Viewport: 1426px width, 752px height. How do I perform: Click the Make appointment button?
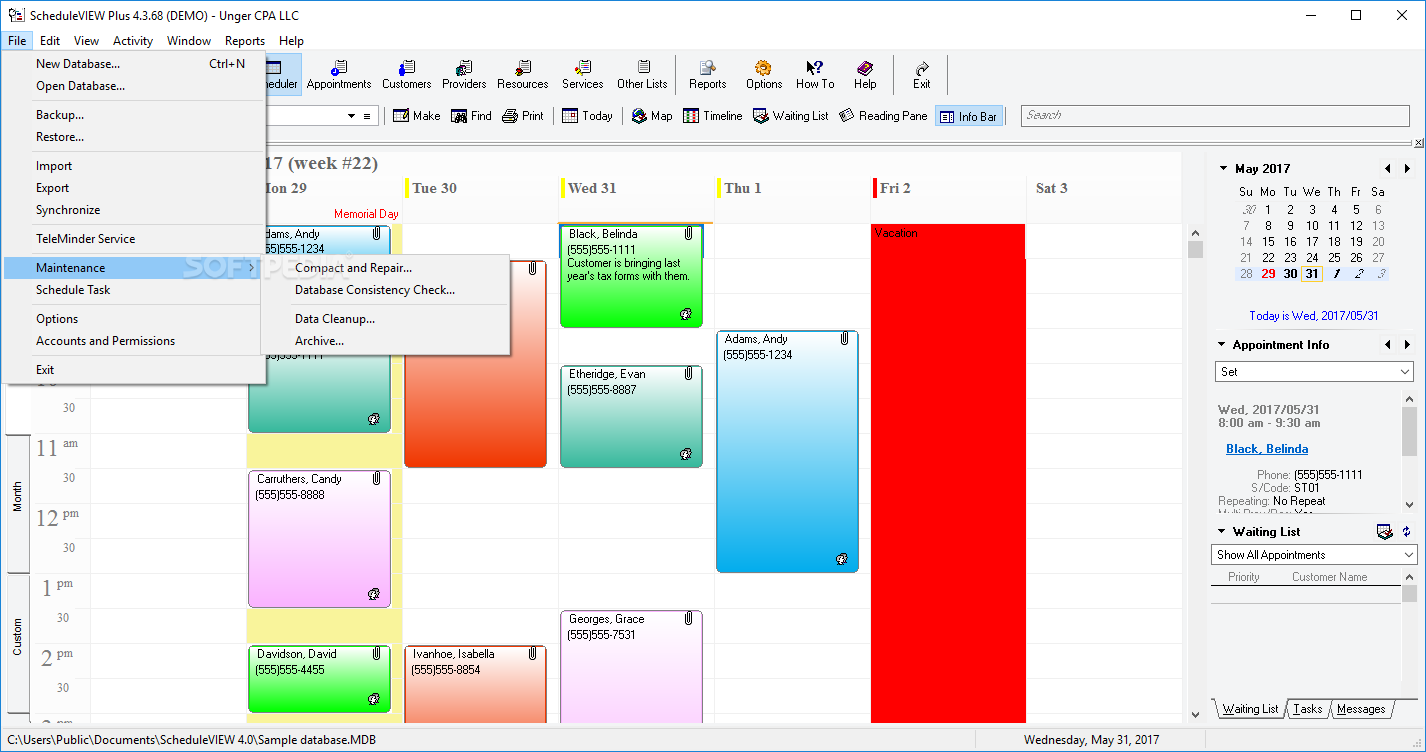click(x=416, y=116)
